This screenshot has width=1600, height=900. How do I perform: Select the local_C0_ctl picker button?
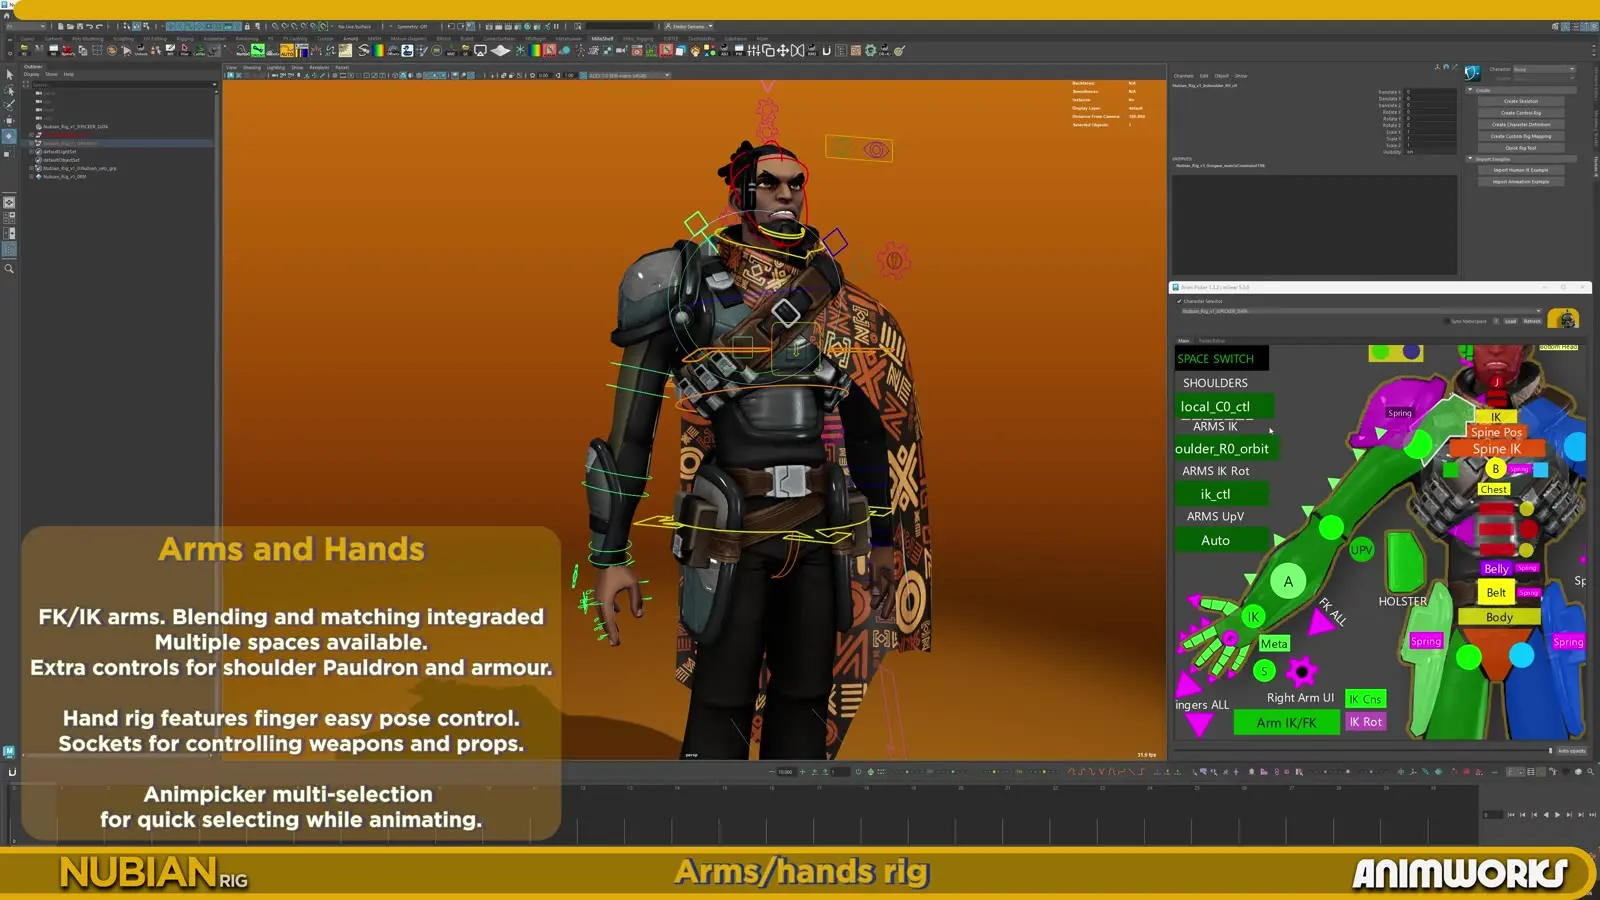click(1224, 407)
